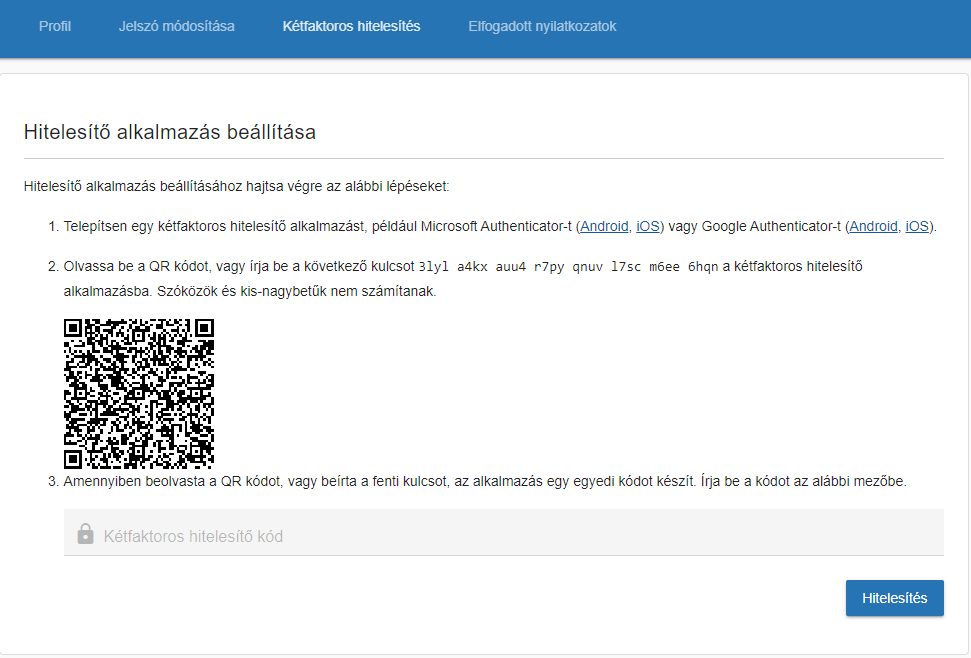Viewport: 971px width, 658px height.
Task: Open the Android link for Microsoft Authenticator
Action: [604, 226]
